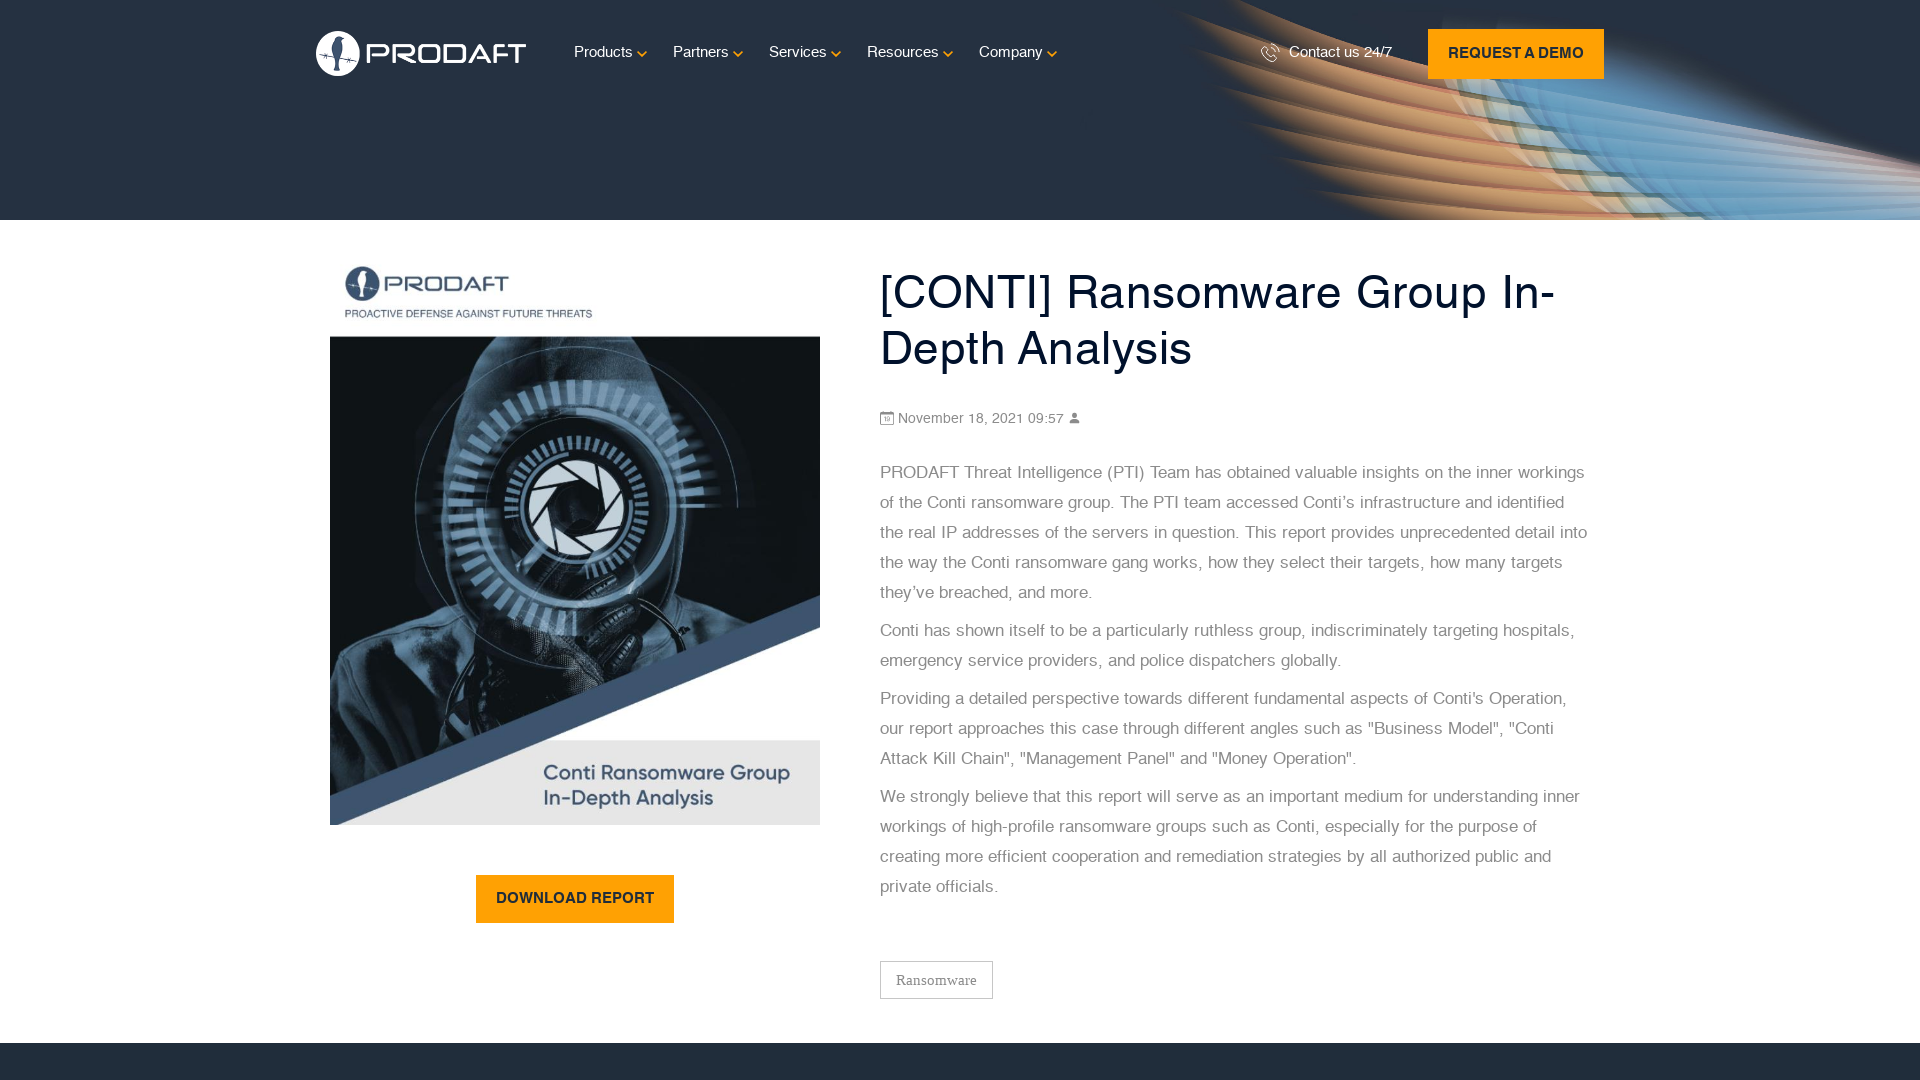This screenshot has height=1080, width=1920.
Task: Click the author person icon
Action: coord(1075,418)
